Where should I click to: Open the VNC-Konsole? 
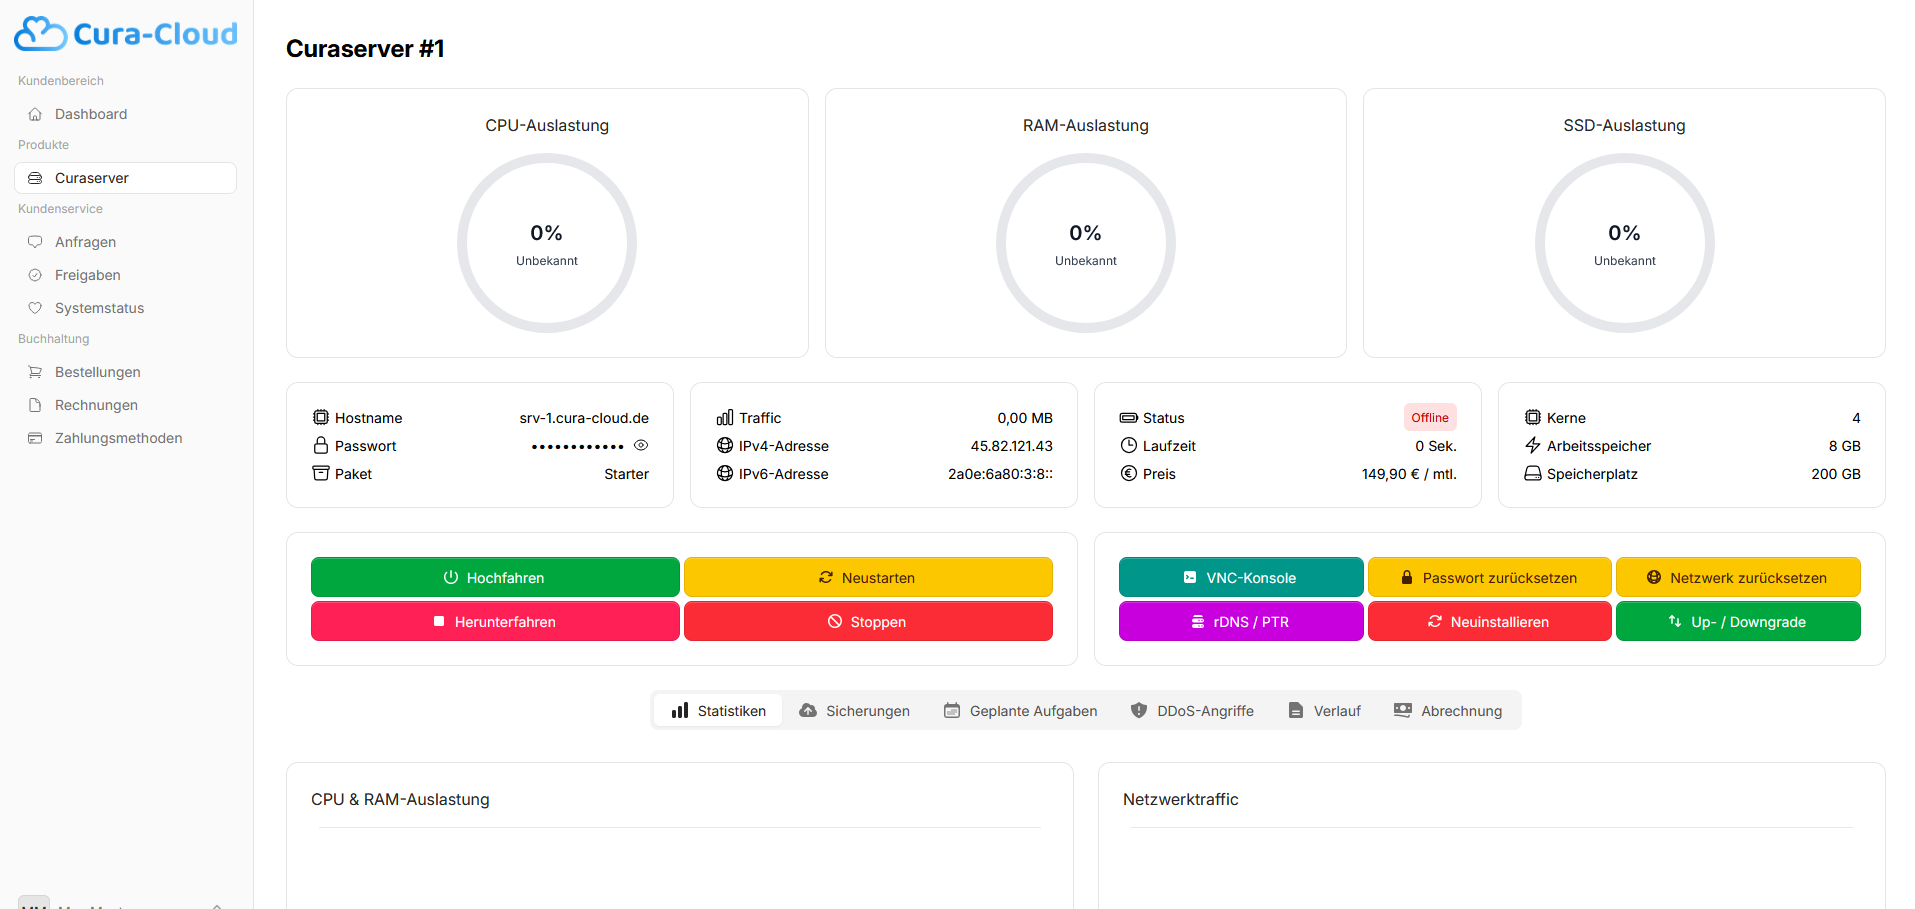[1240, 577]
